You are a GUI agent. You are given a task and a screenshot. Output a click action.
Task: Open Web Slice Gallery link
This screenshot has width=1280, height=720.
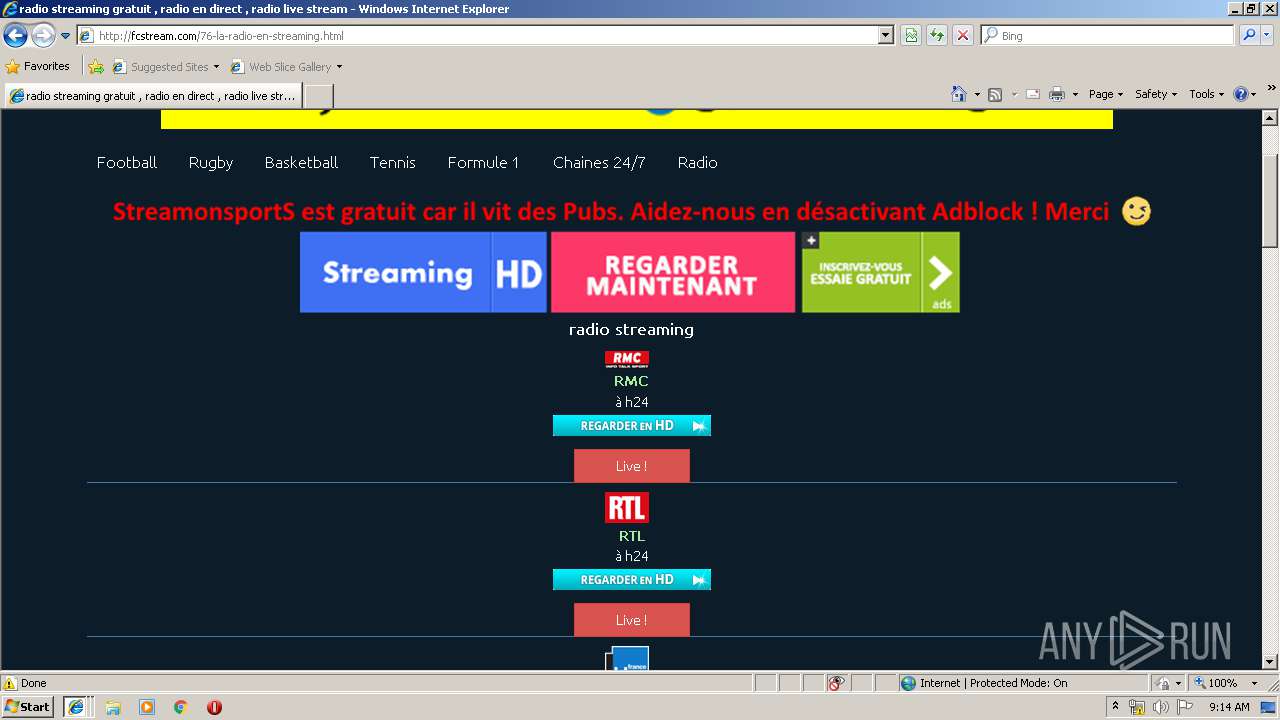click(x=286, y=67)
